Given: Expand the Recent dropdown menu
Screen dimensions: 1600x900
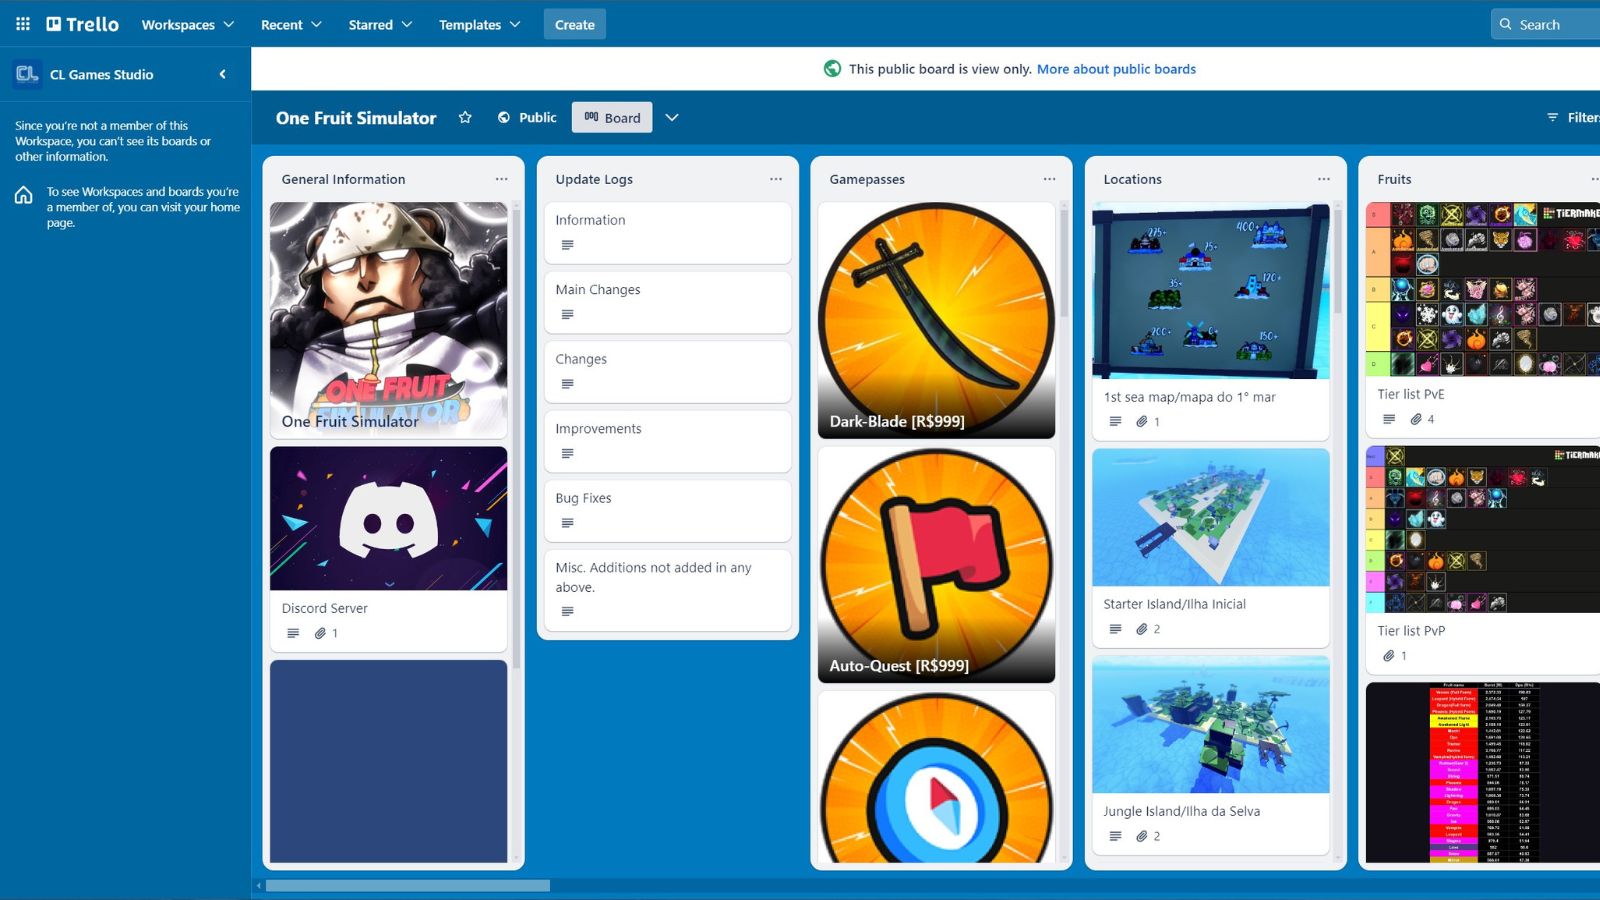Looking at the screenshot, I should tap(291, 24).
